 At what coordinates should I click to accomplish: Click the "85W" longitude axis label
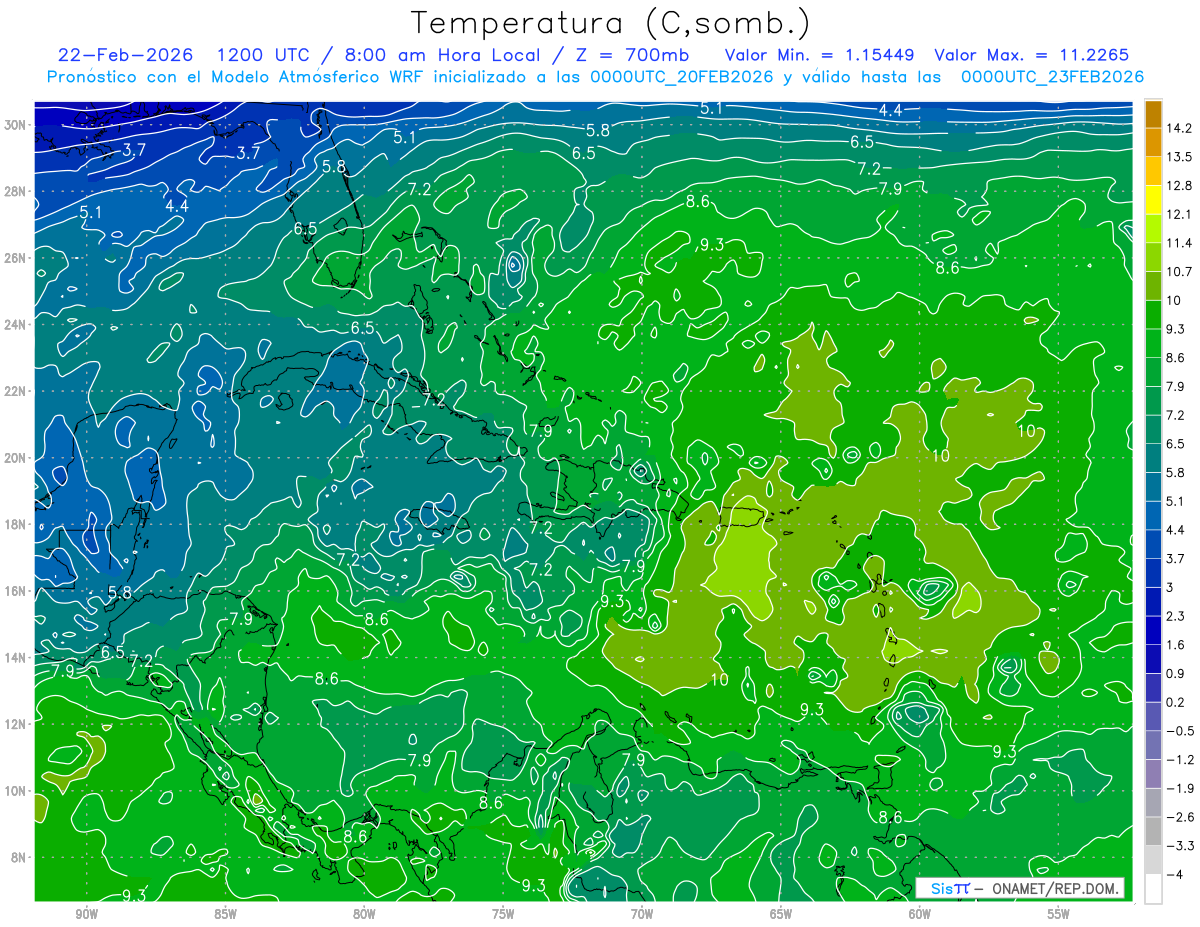(225, 914)
